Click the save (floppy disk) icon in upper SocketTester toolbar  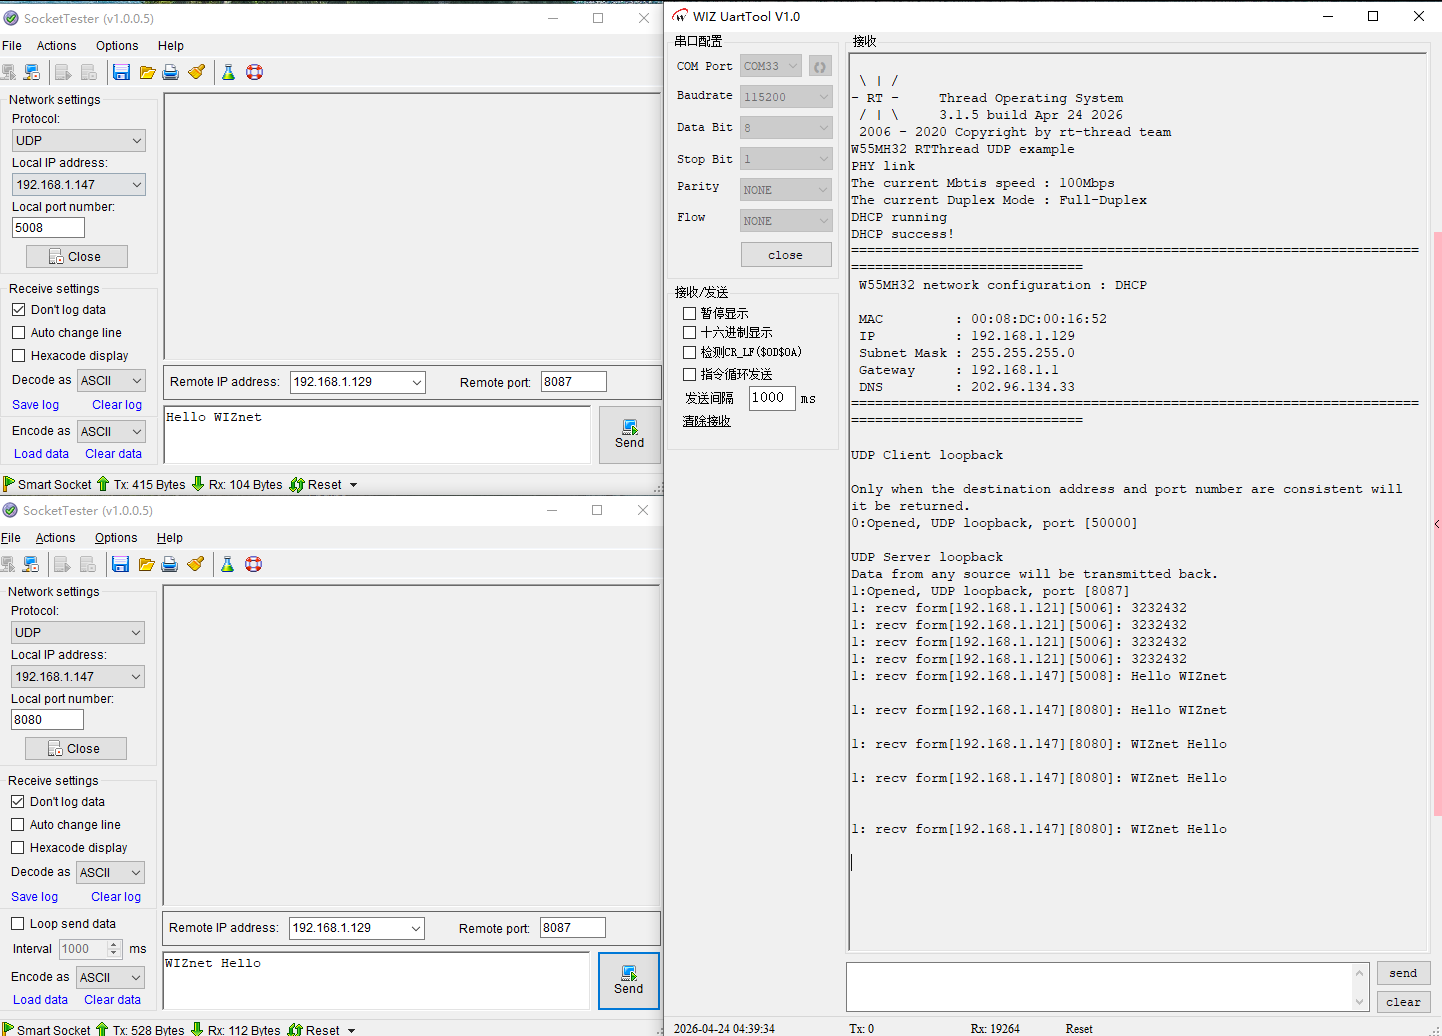point(122,72)
